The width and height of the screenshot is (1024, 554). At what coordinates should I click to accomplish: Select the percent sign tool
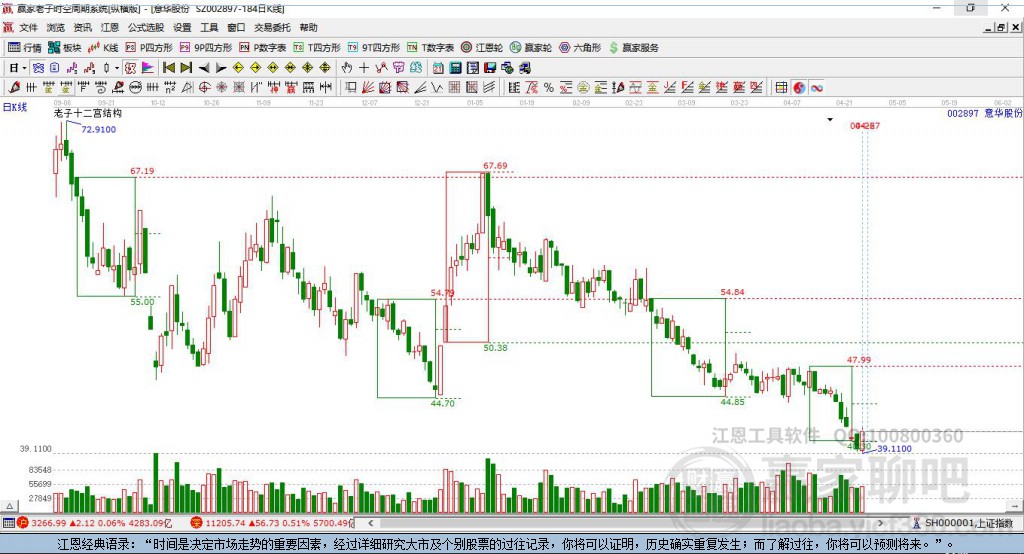click(x=549, y=88)
